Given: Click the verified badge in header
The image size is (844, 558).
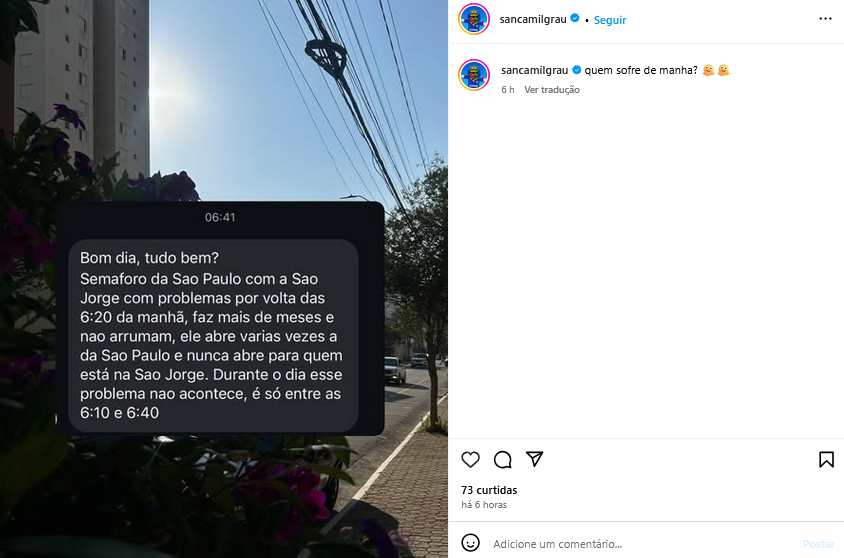Looking at the screenshot, I should 575,18.
